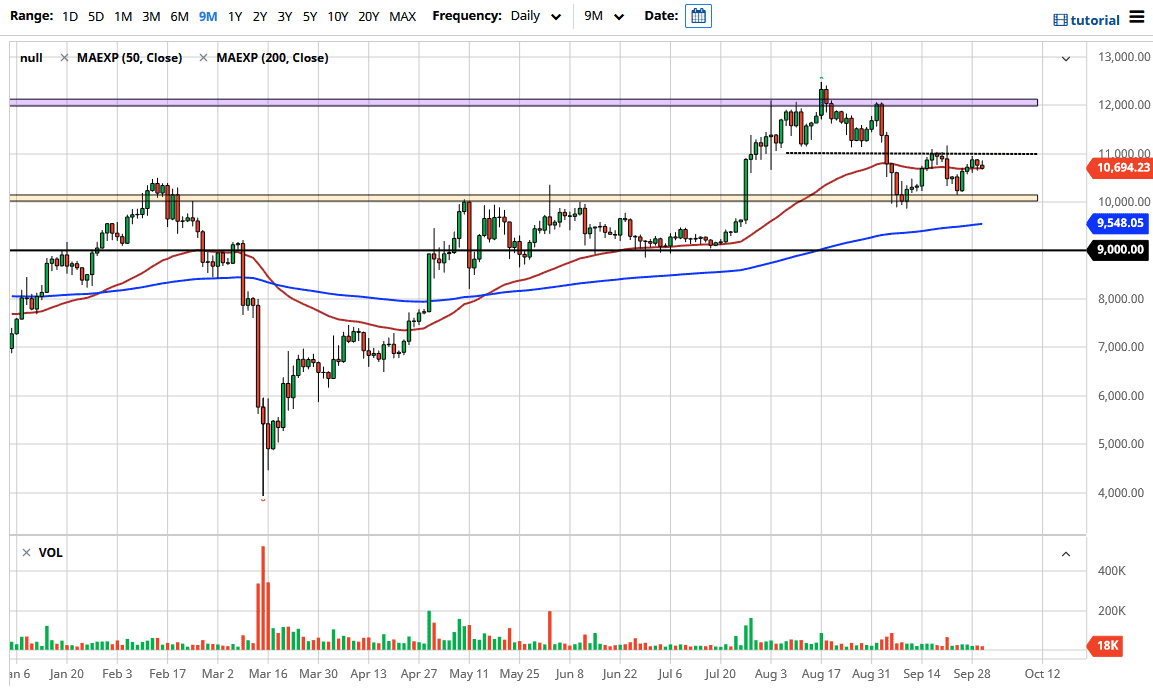This screenshot has height=689, width=1153.
Task: Click the null series label
Action: click(31, 57)
